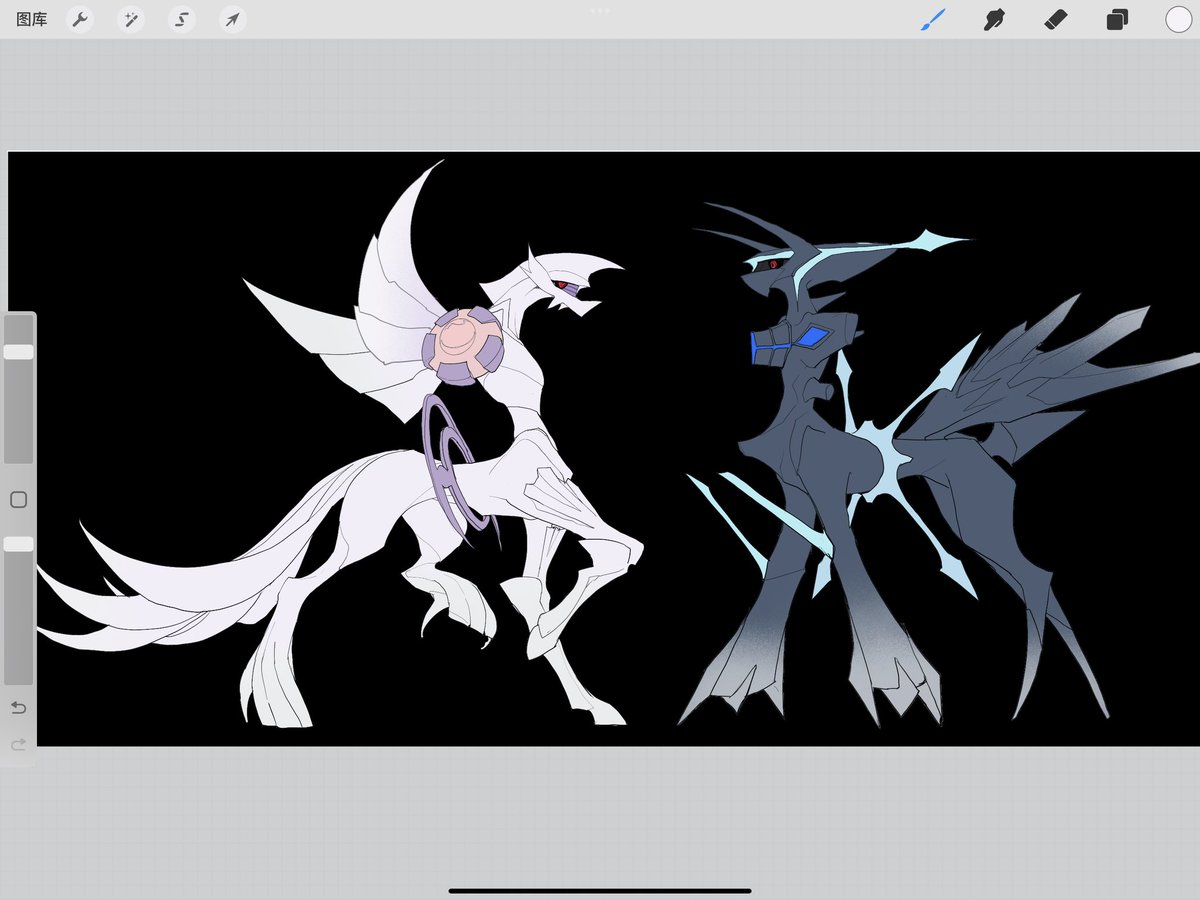1200x900 pixels.
Task: Activate the Transform arrow tool
Action: [x=233, y=19]
